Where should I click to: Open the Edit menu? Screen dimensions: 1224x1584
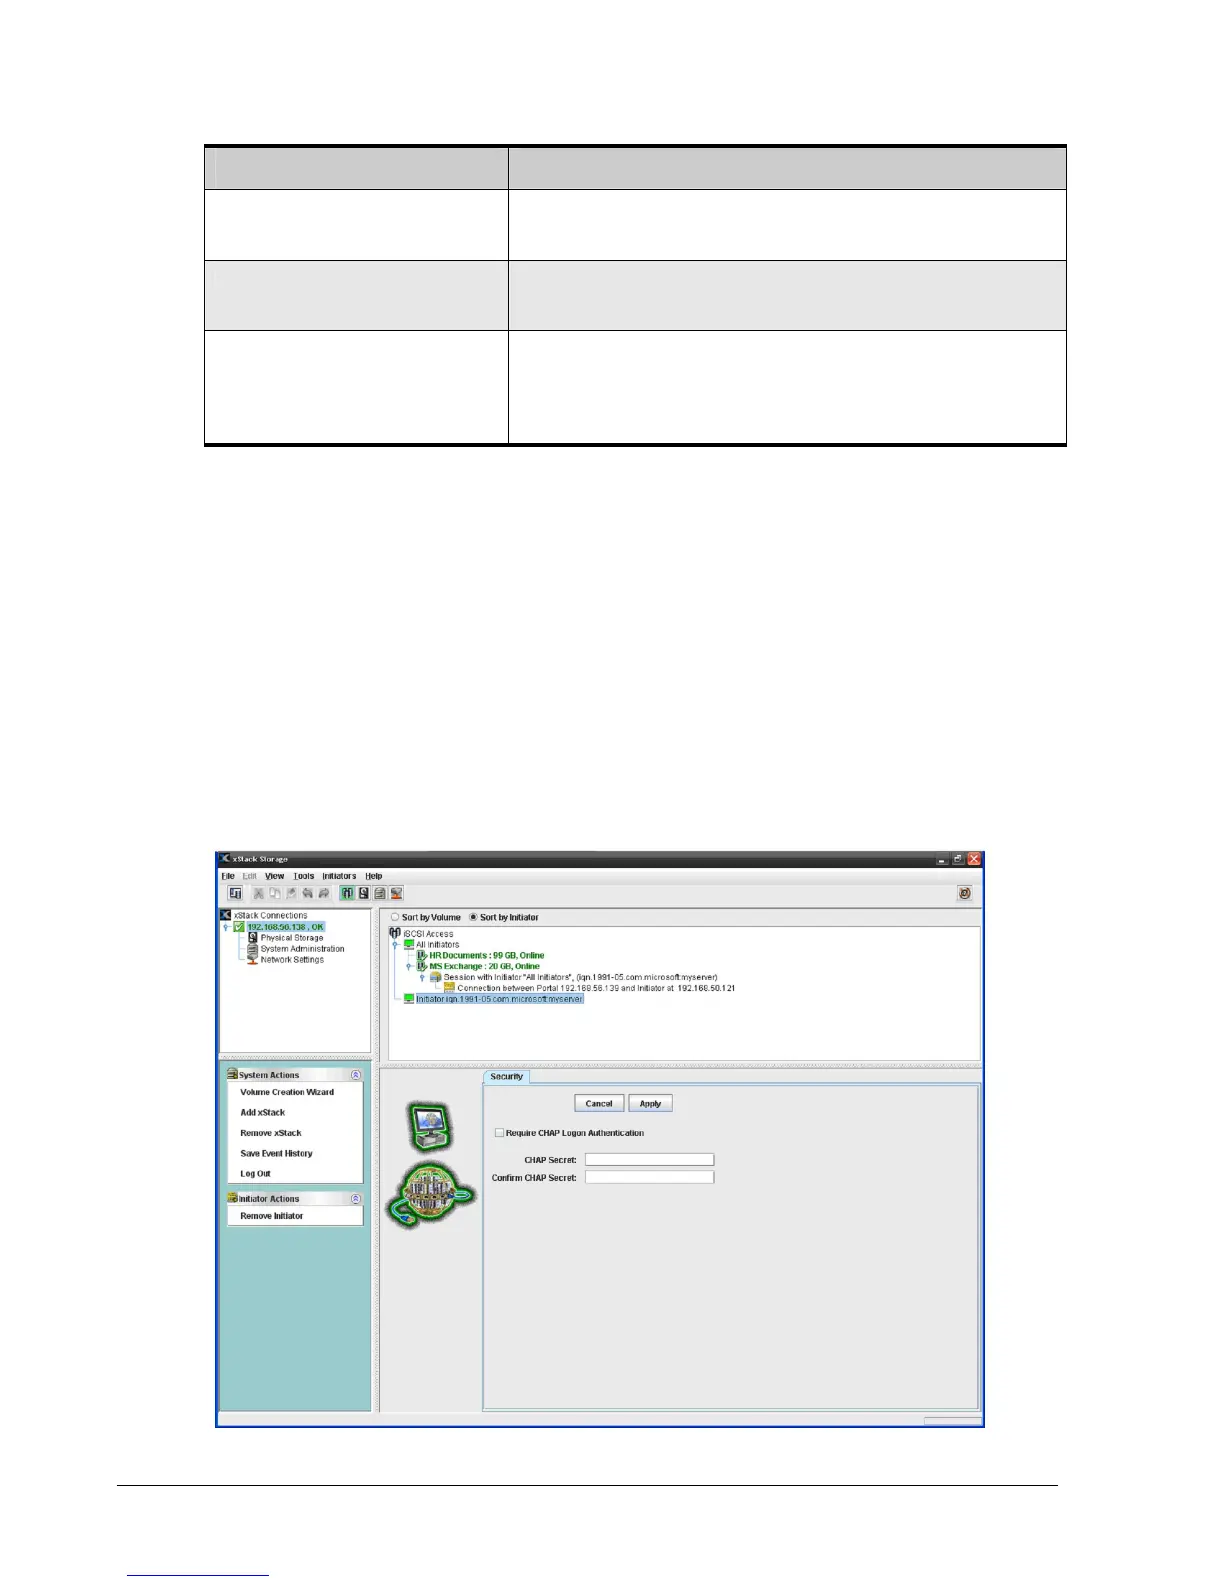tap(250, 876)
